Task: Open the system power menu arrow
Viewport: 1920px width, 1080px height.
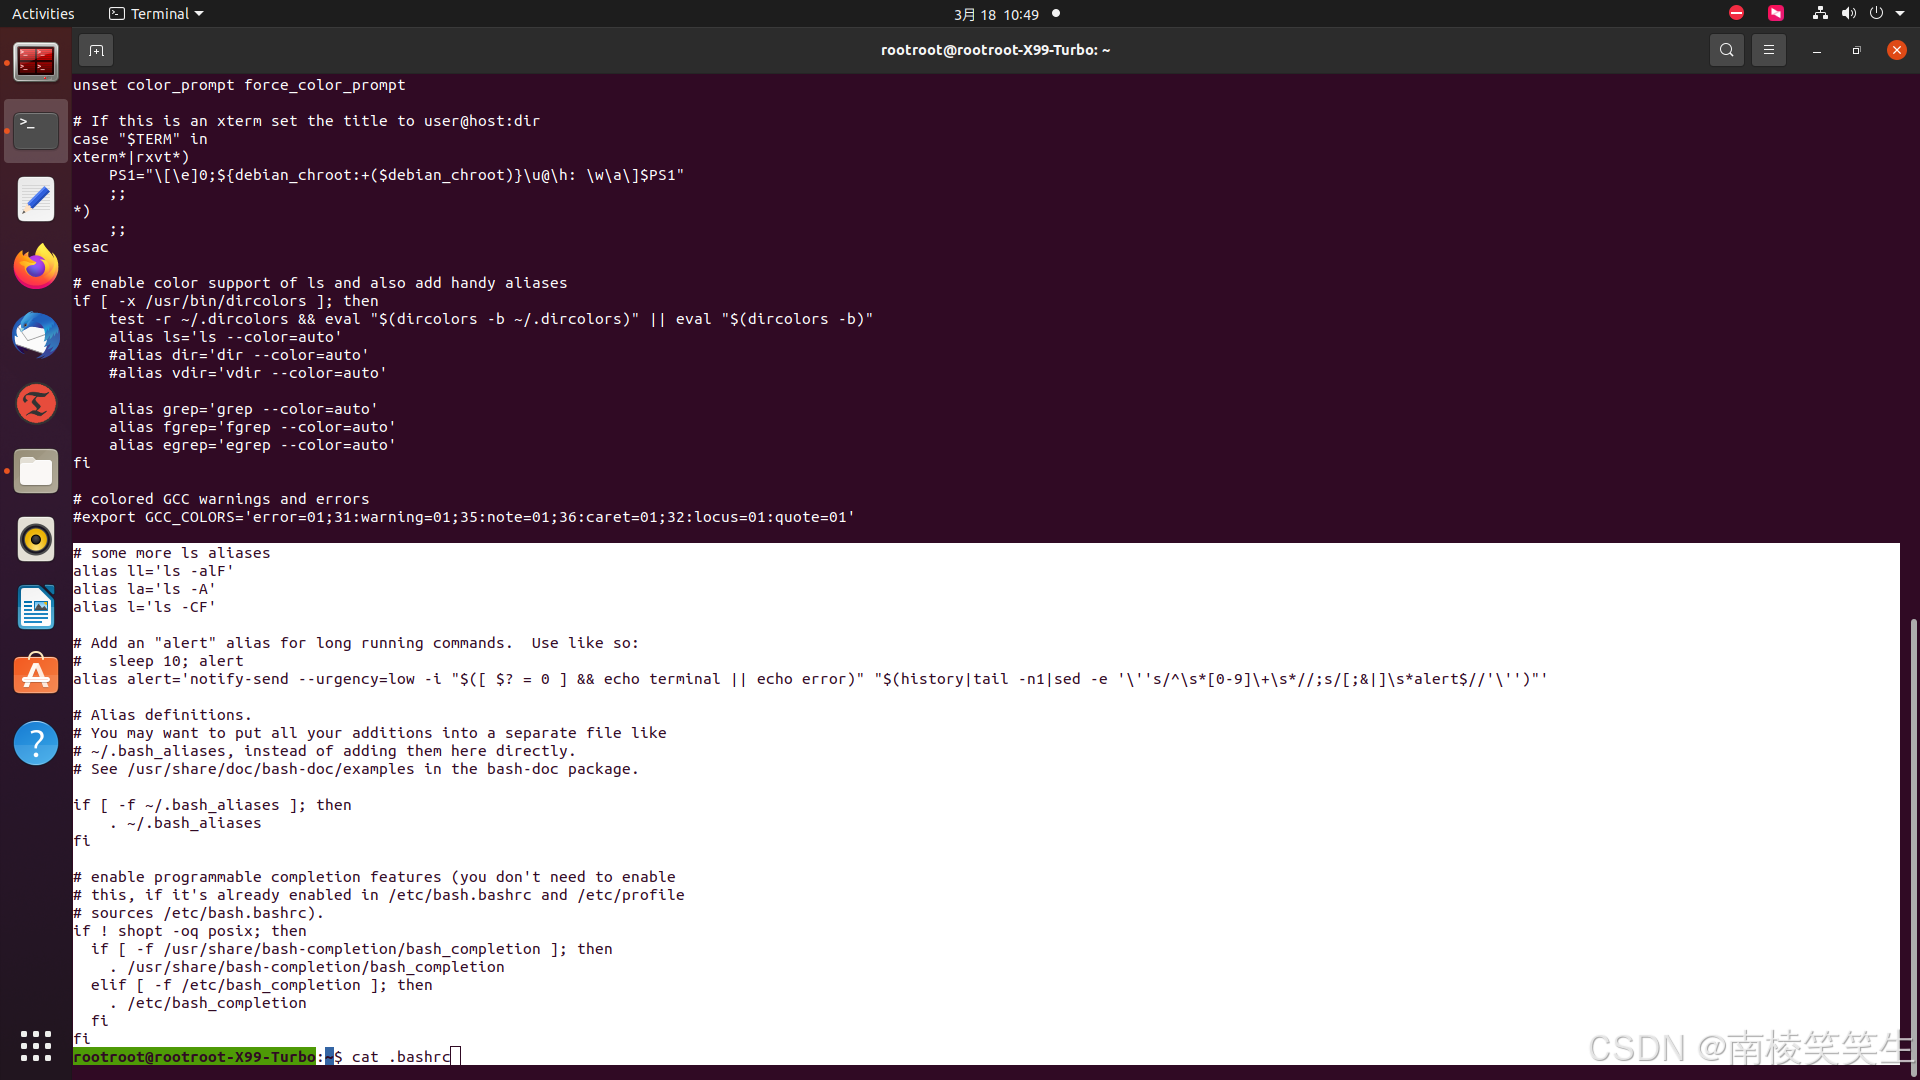Action: (x=1899, y=14)
